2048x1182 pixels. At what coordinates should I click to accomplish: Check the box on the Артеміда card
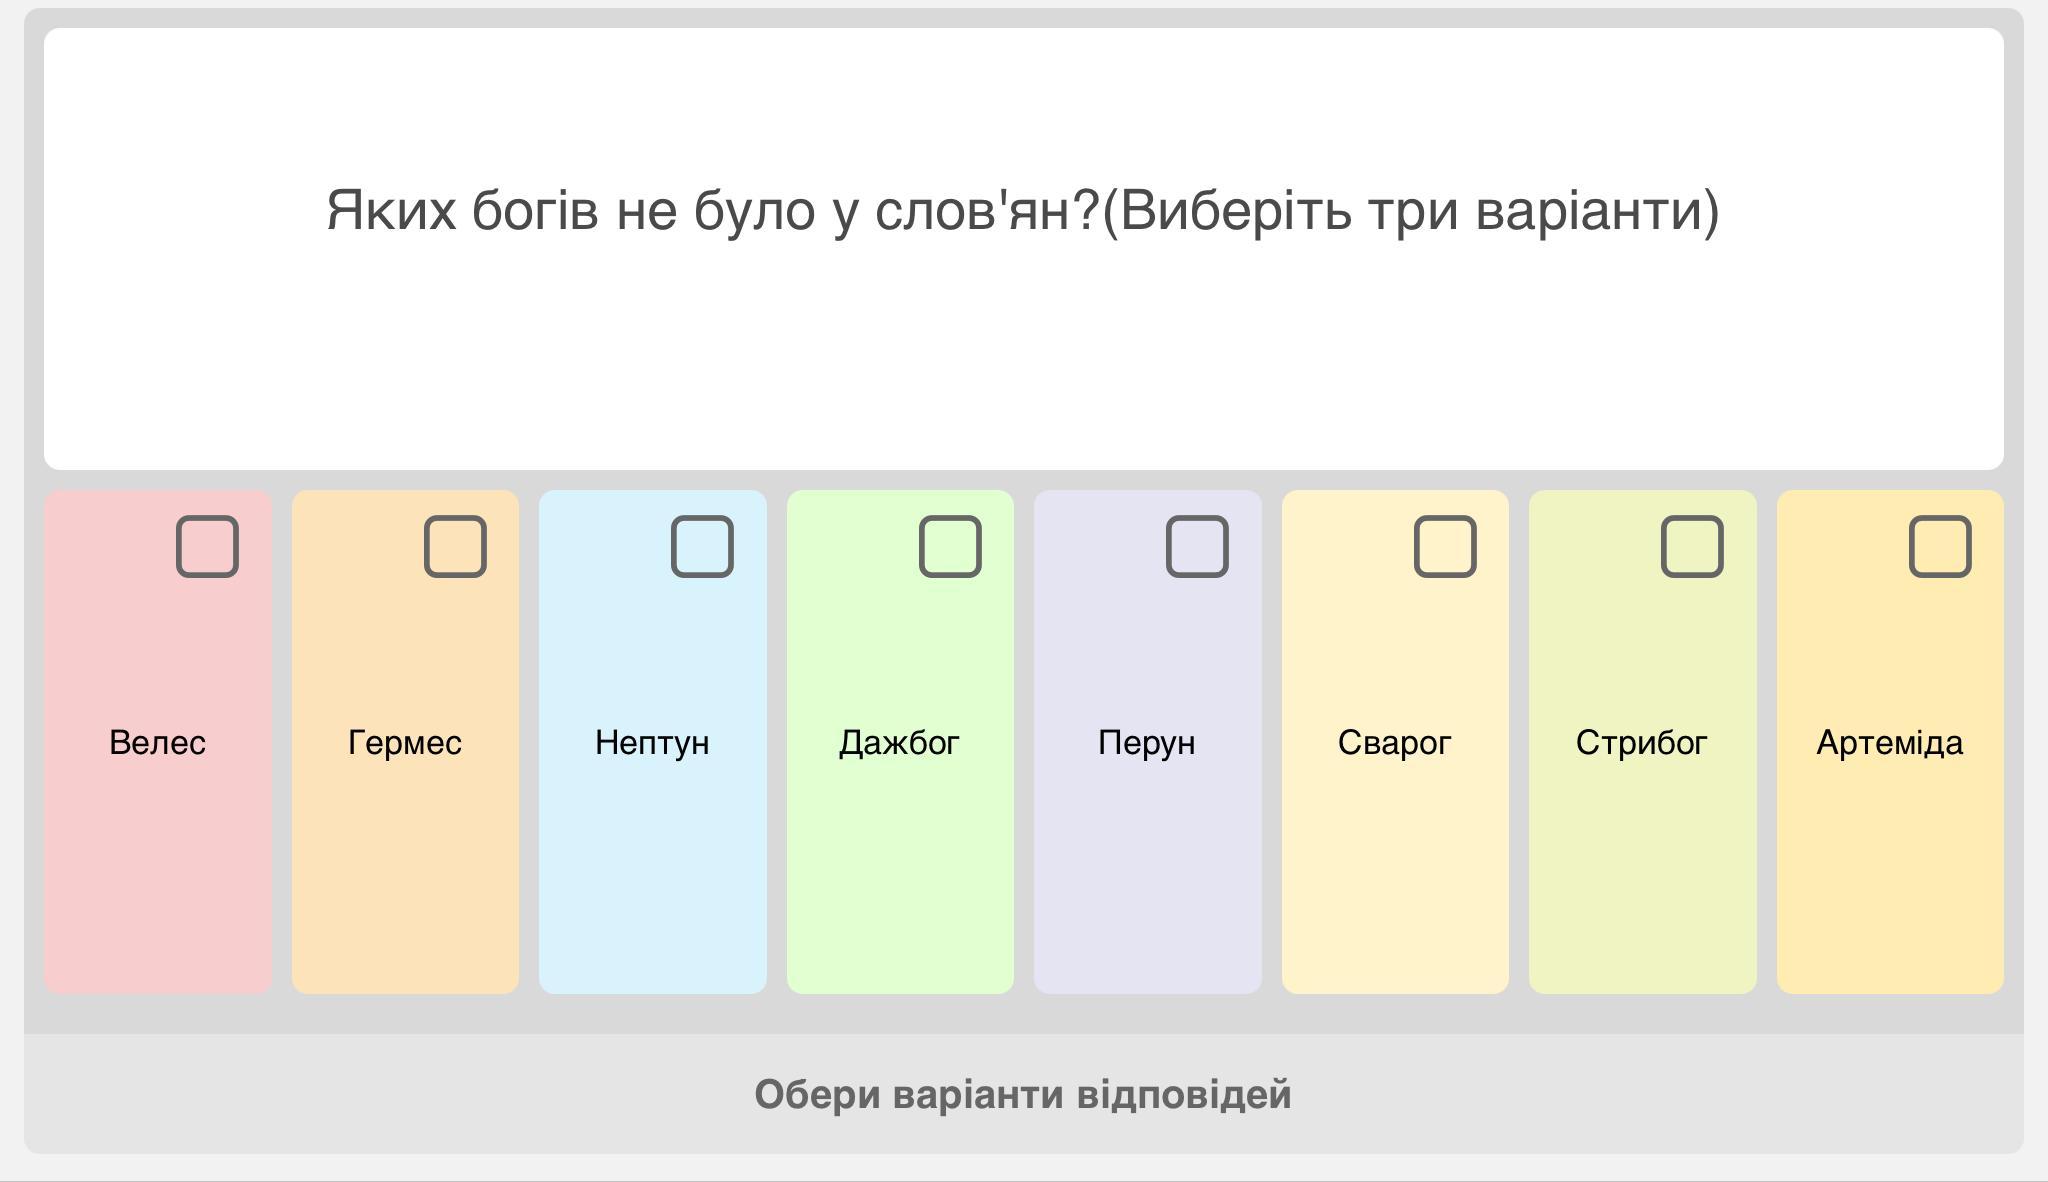point(1940,547)
